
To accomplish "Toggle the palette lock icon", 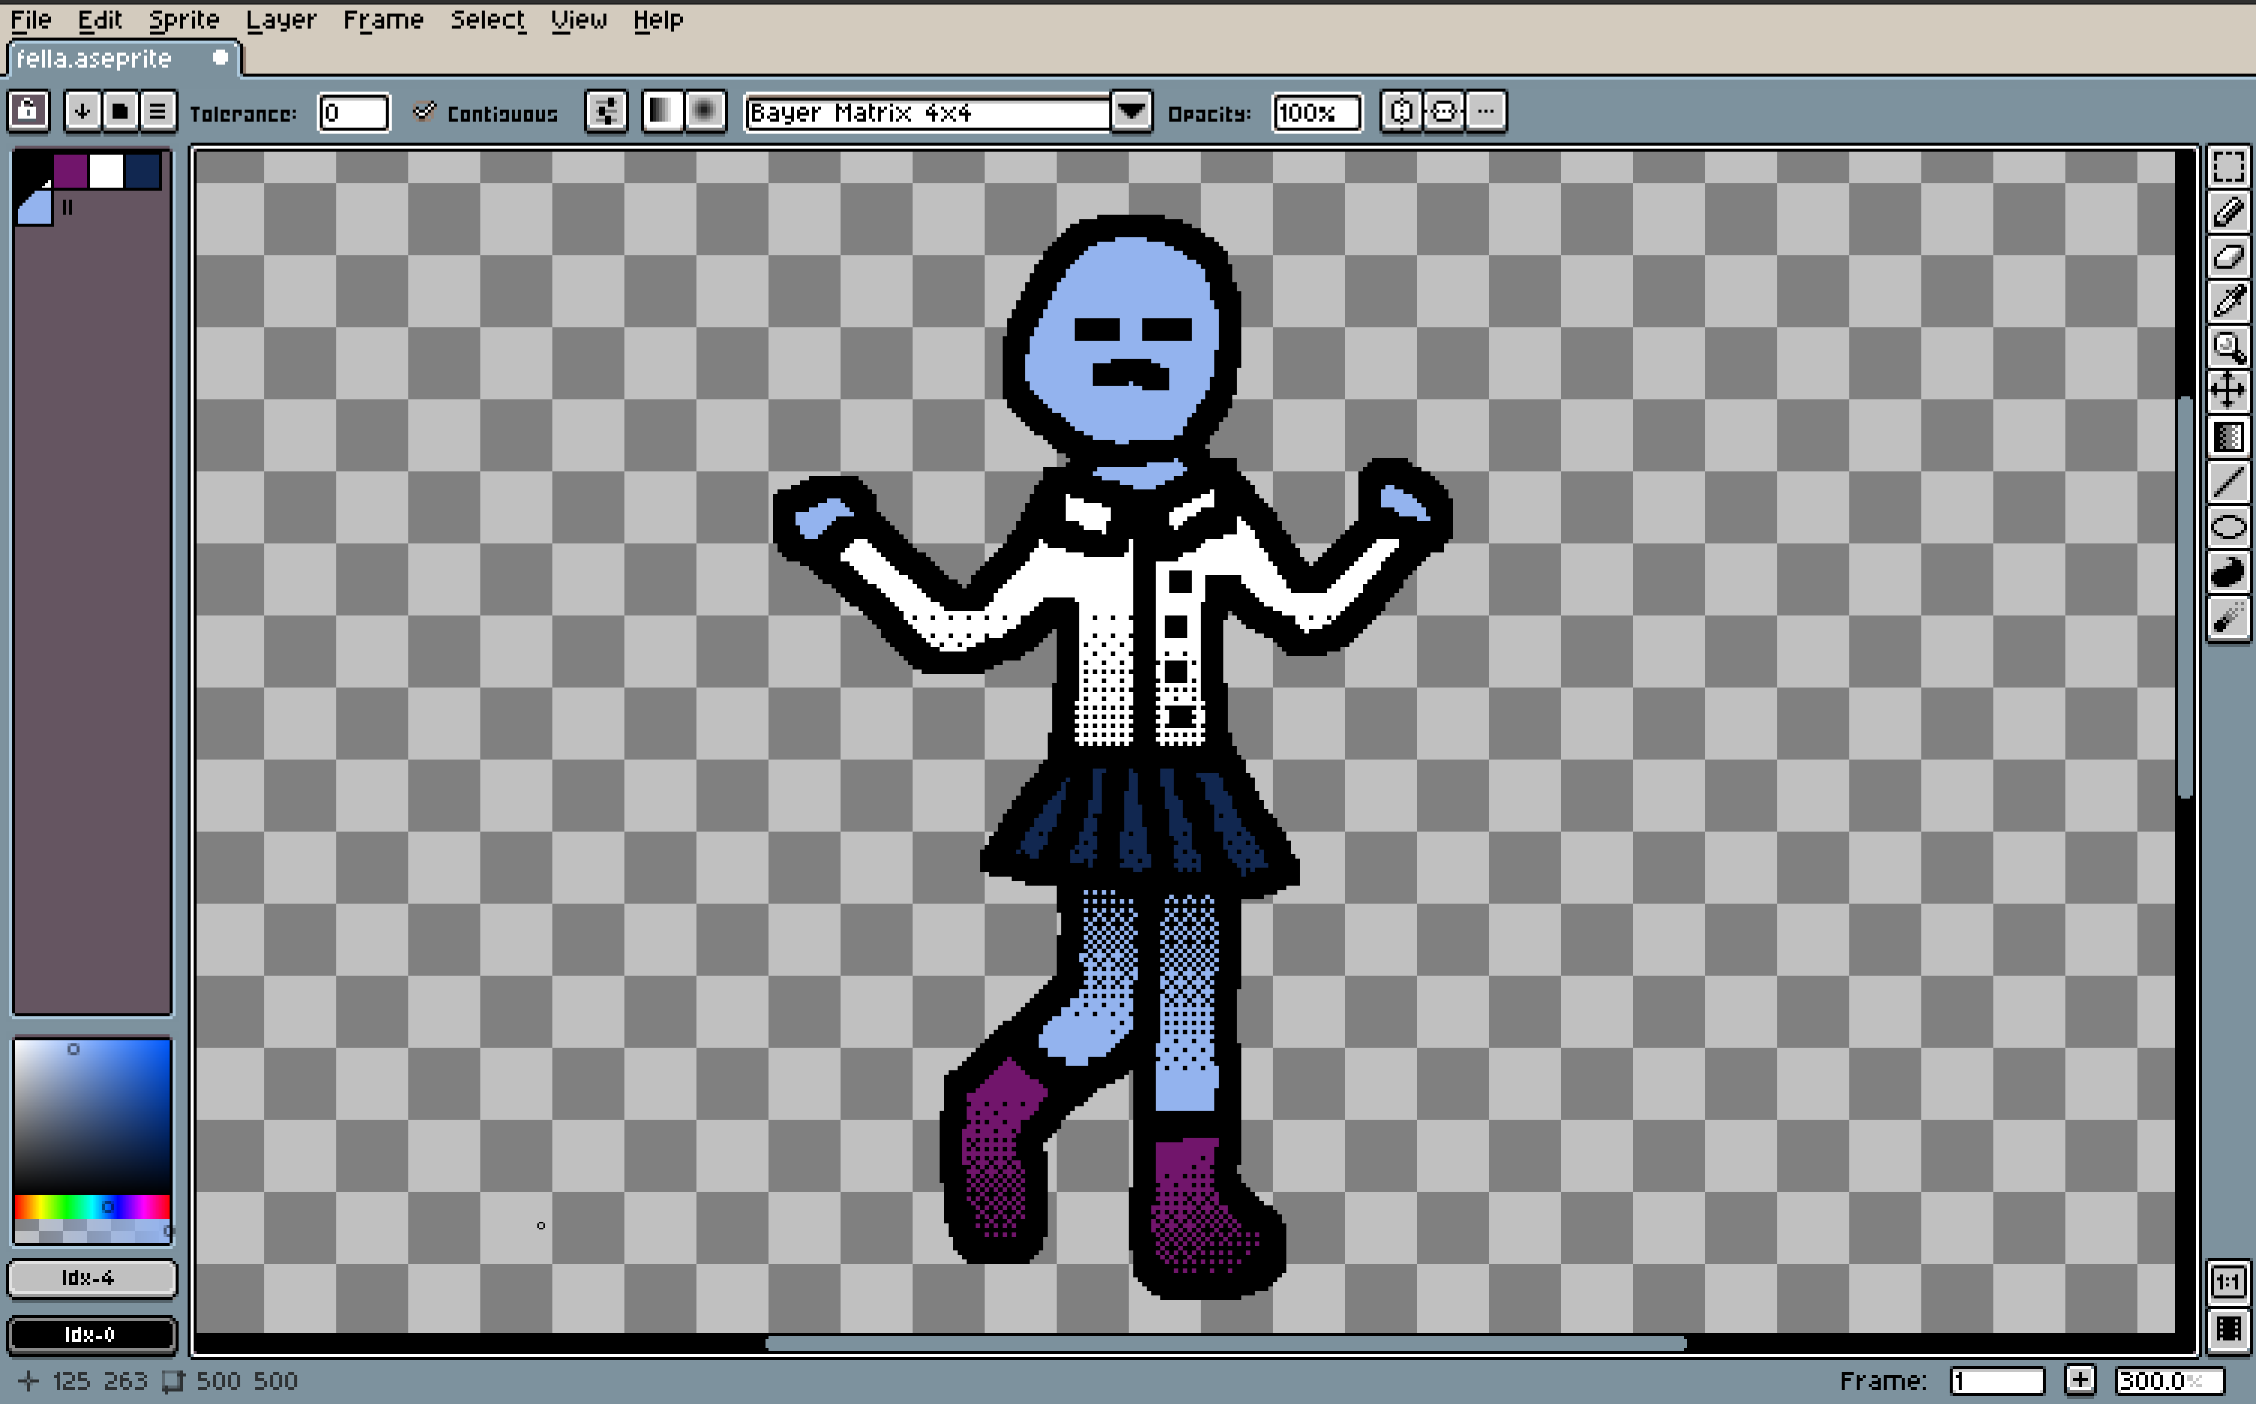I will click(29, 111).
